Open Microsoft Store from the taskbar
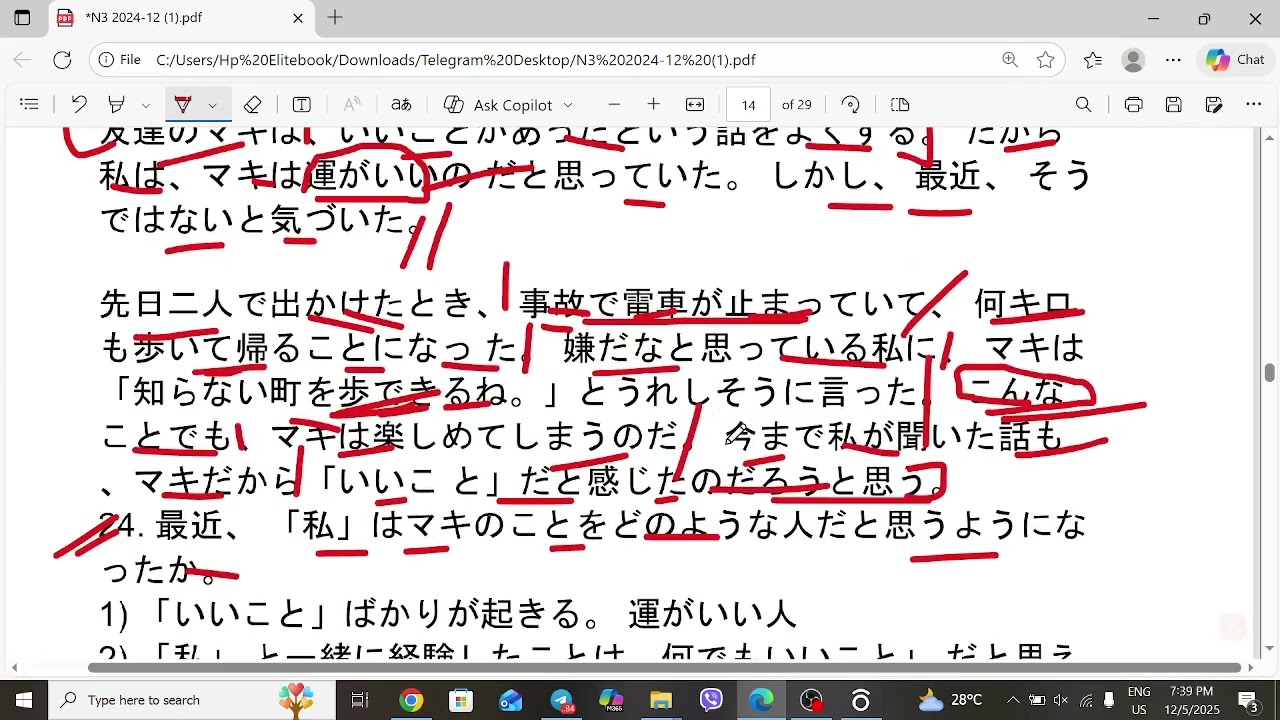This screenshot has height=720, width=1280. 461,700
